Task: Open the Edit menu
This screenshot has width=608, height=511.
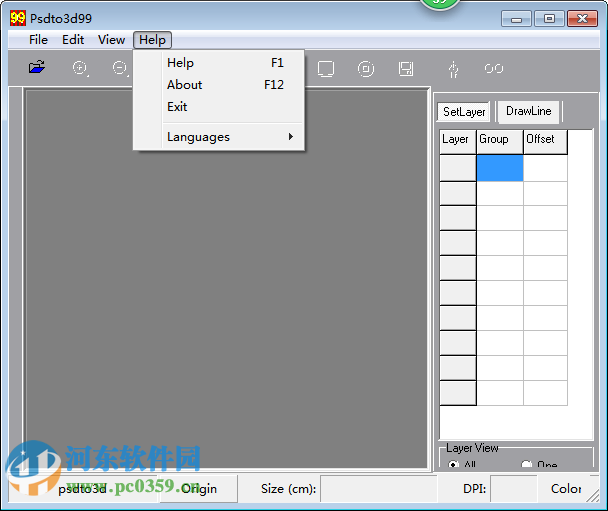Action: [73, 40]
